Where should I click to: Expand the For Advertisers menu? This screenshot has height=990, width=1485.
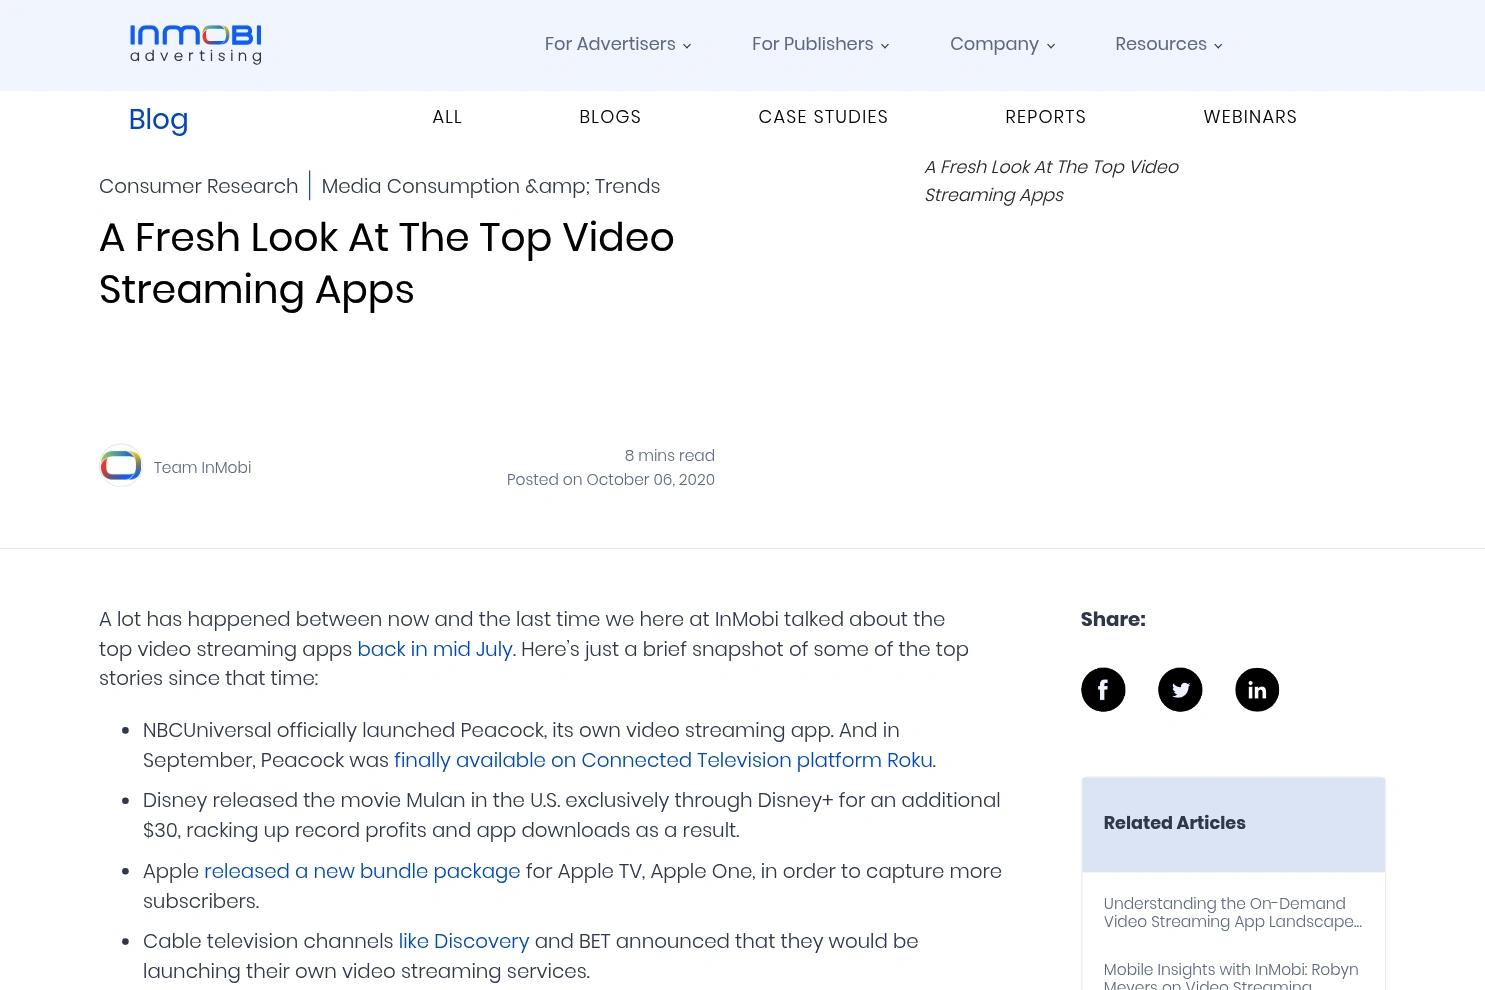pos(618,44)
